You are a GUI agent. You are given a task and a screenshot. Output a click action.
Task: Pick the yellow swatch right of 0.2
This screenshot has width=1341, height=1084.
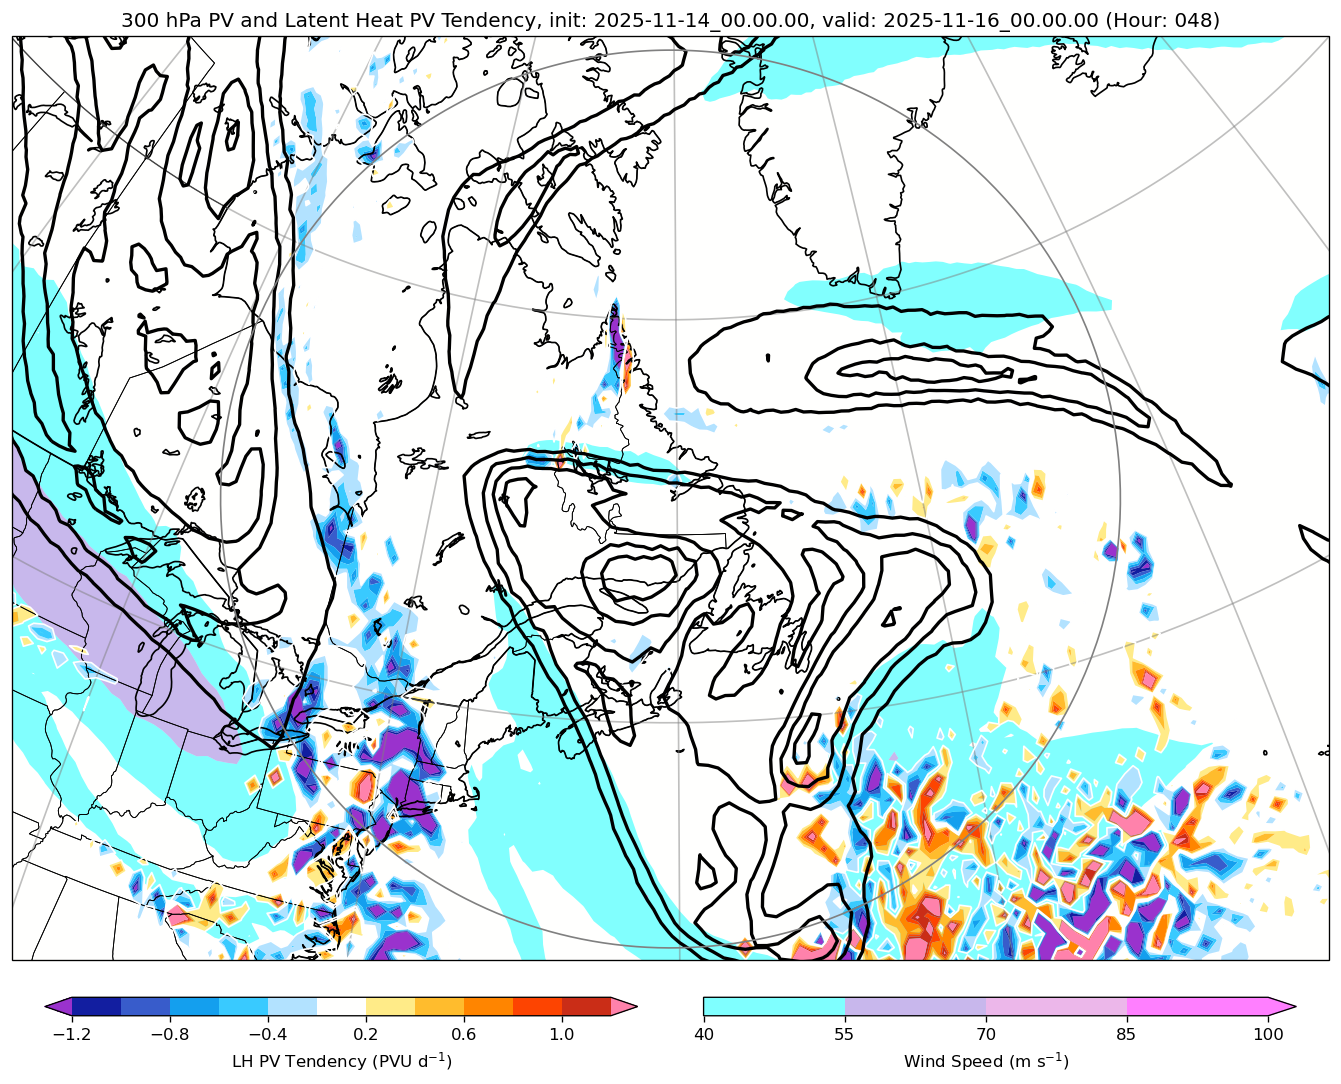390,1006
